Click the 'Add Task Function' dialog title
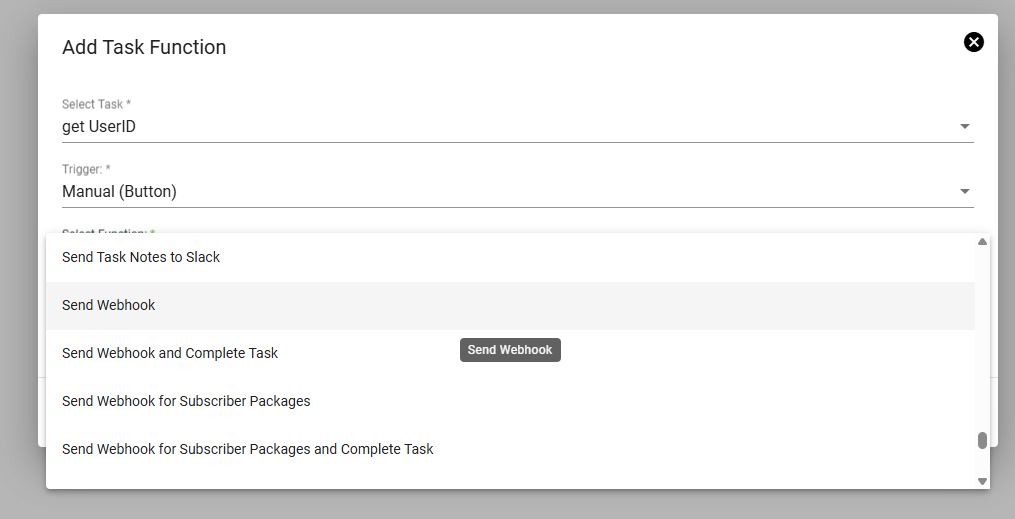This screenshot has height=519, width=1015. (144, 47)
